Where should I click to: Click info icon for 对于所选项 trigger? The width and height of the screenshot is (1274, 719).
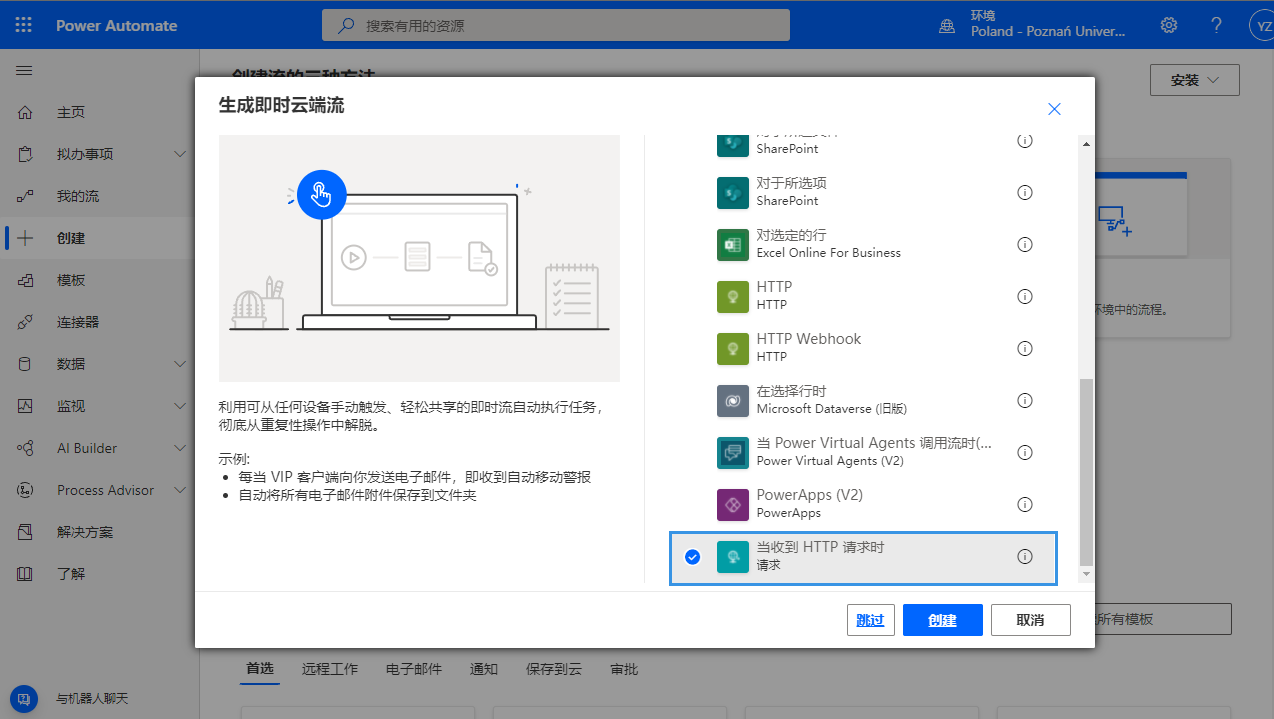pyautogui.click(x=1024, y=192)
